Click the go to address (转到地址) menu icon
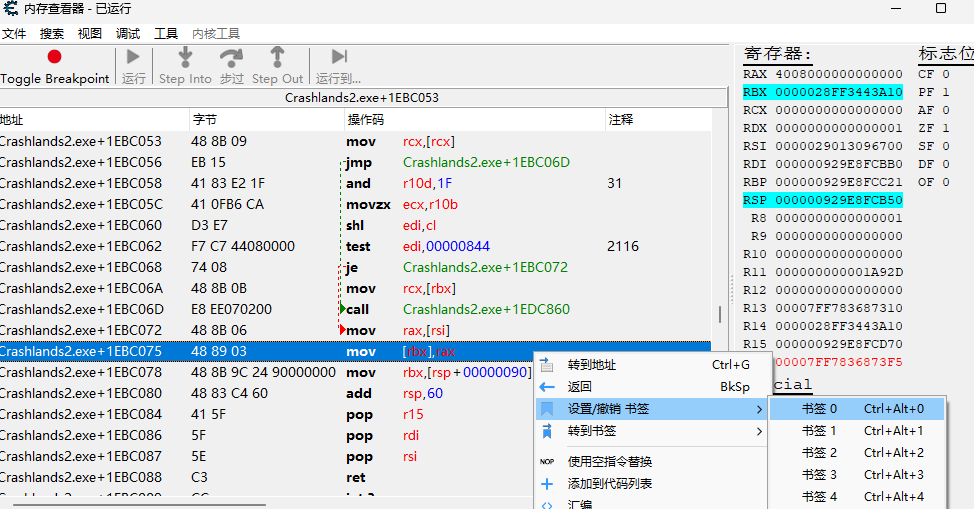974x509 pixels. tap(547, 365)
